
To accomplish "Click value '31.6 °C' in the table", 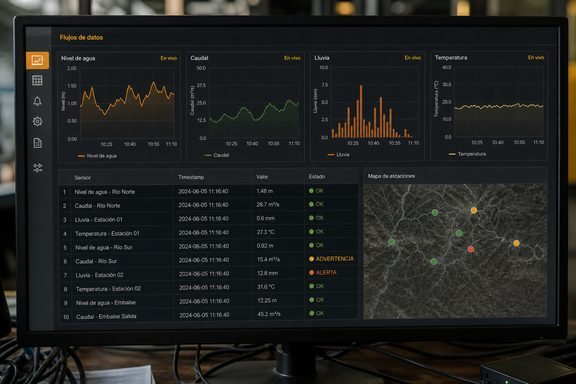I will pos(266,287).
